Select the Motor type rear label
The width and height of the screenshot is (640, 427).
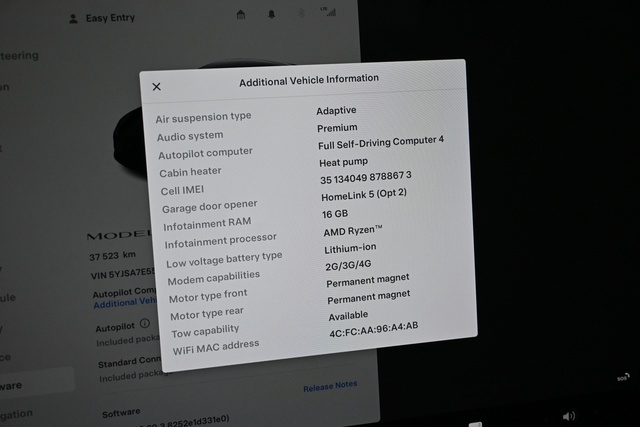207,314
